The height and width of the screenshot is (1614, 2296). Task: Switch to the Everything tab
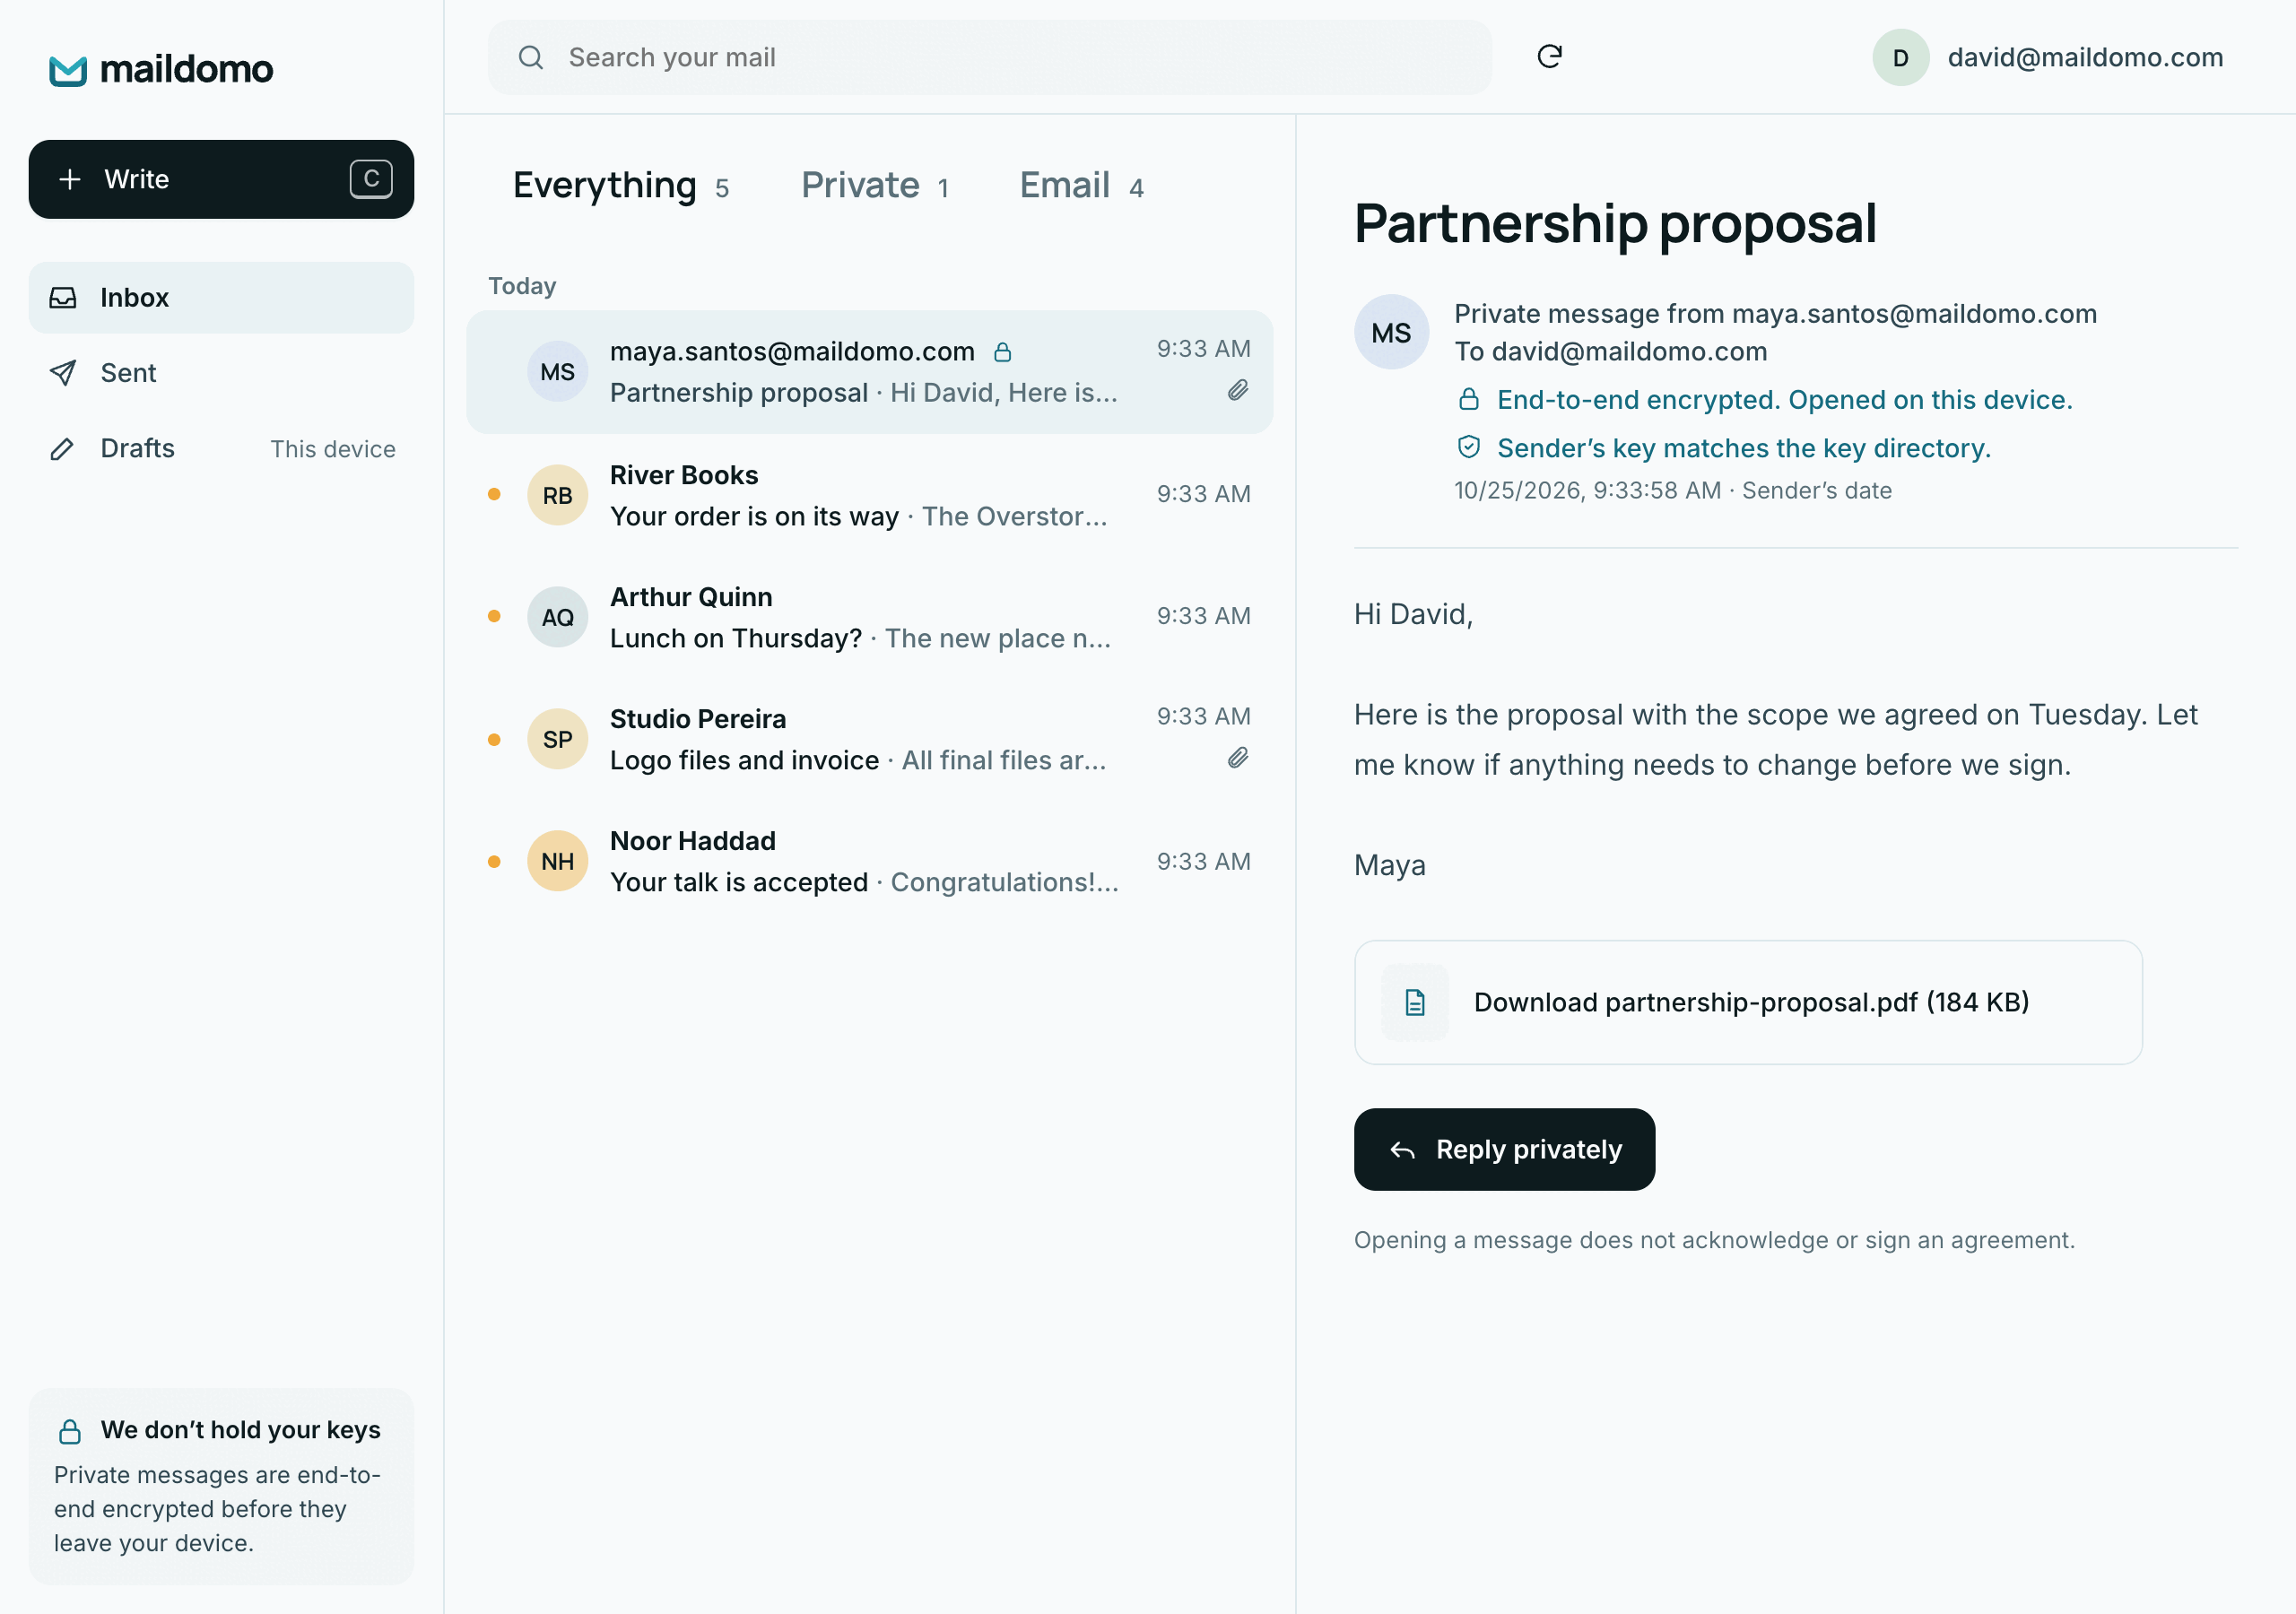tap(621, 186)
